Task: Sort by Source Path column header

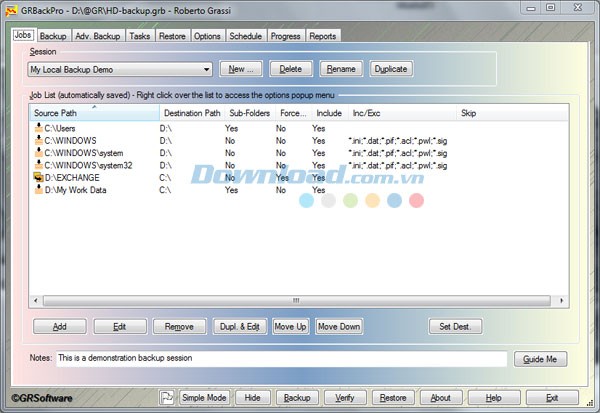Action: (x=94, y=113)
